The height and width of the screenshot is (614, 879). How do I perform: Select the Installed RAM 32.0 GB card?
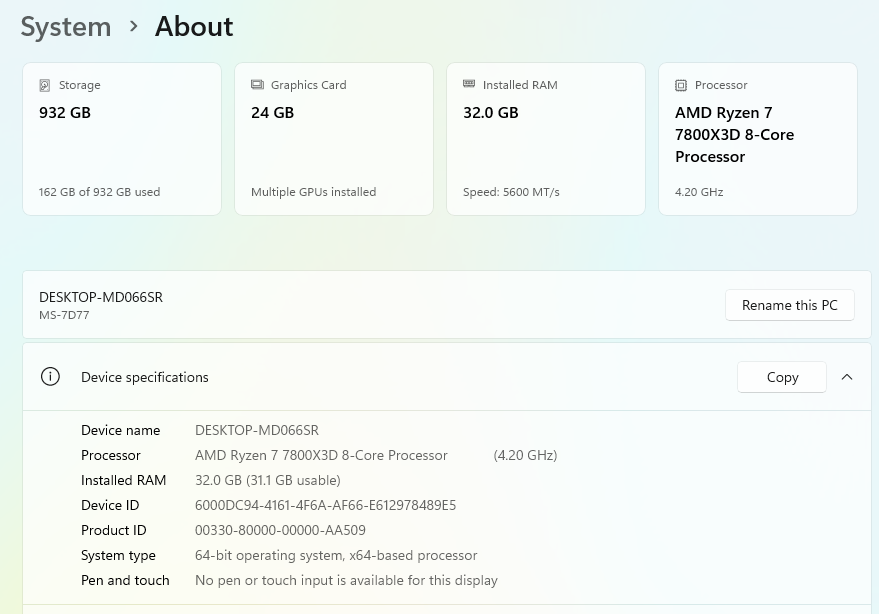546,140
